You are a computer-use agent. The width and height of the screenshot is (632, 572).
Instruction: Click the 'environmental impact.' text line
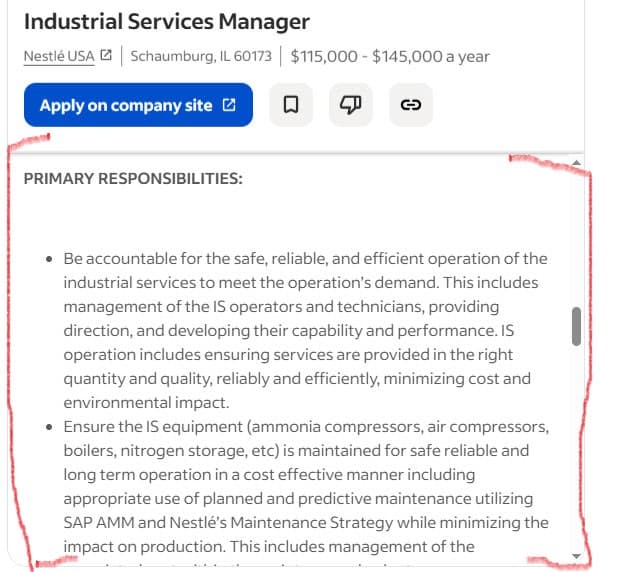tap(146, 402)
